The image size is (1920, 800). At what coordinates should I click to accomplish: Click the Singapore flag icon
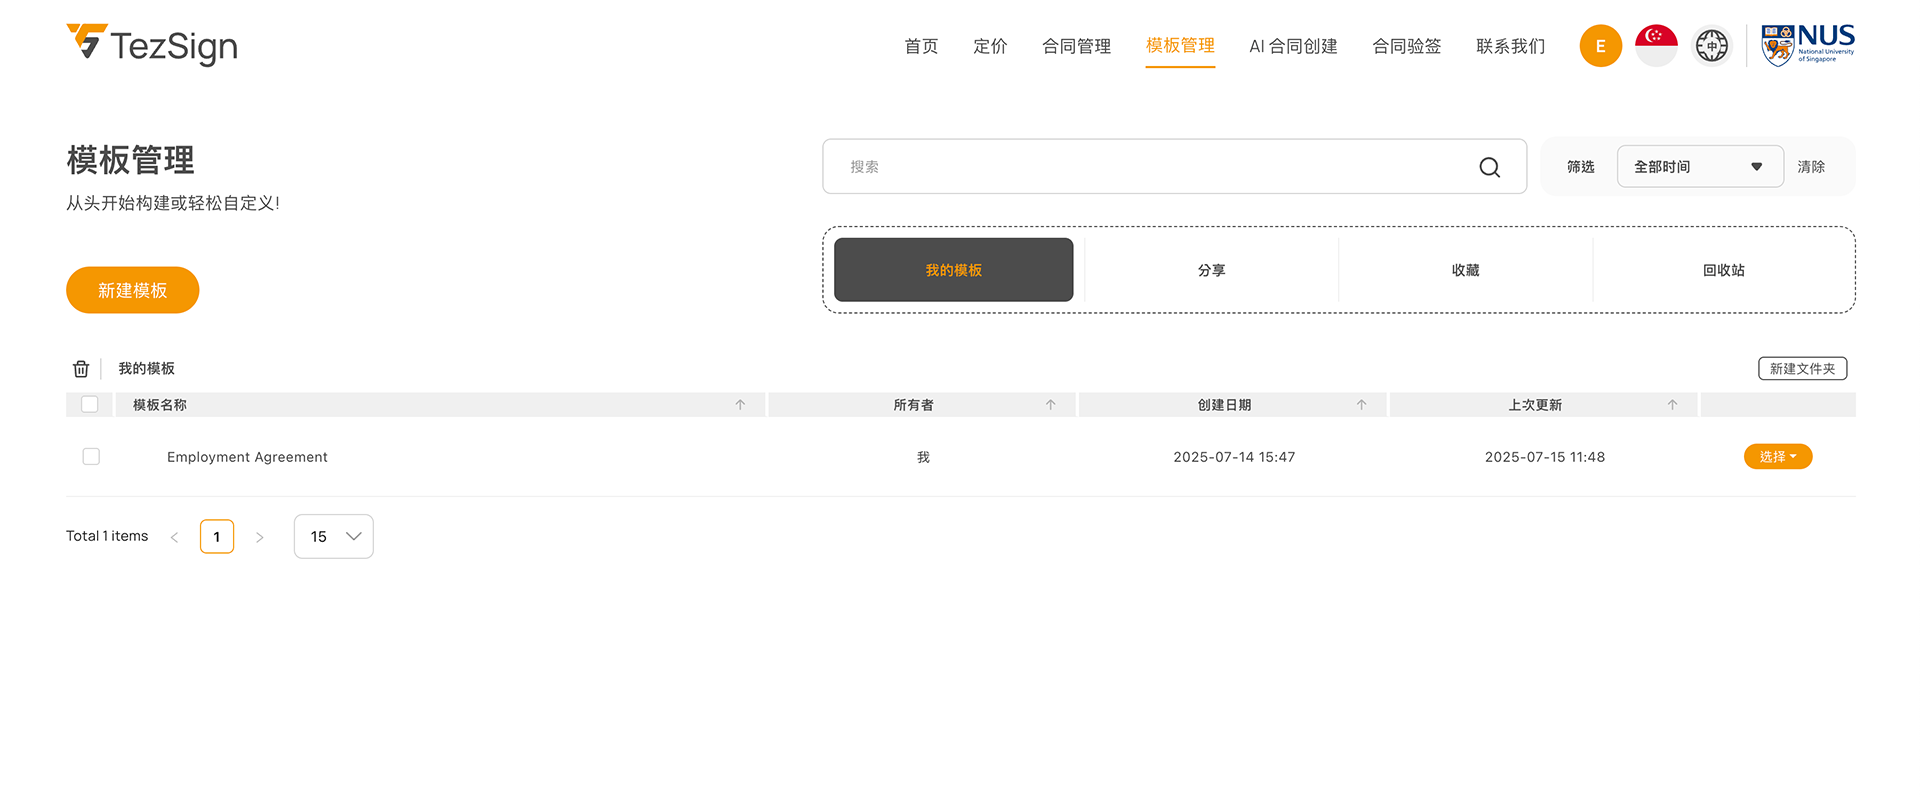[x=1656, y=46]
